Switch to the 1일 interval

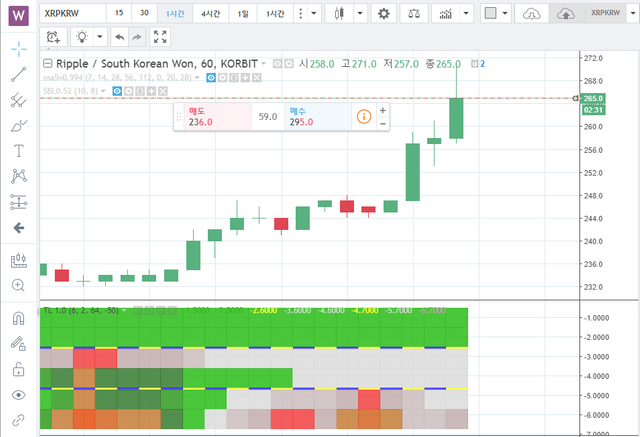243,13
